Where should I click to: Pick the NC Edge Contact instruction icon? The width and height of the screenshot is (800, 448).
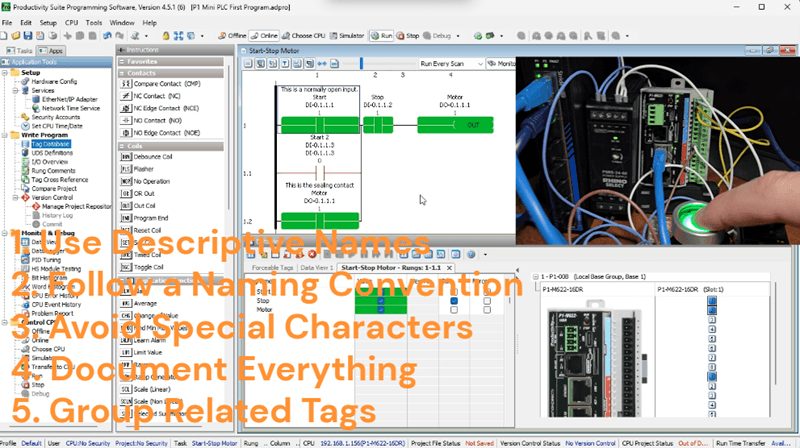[x=126, y=108]
